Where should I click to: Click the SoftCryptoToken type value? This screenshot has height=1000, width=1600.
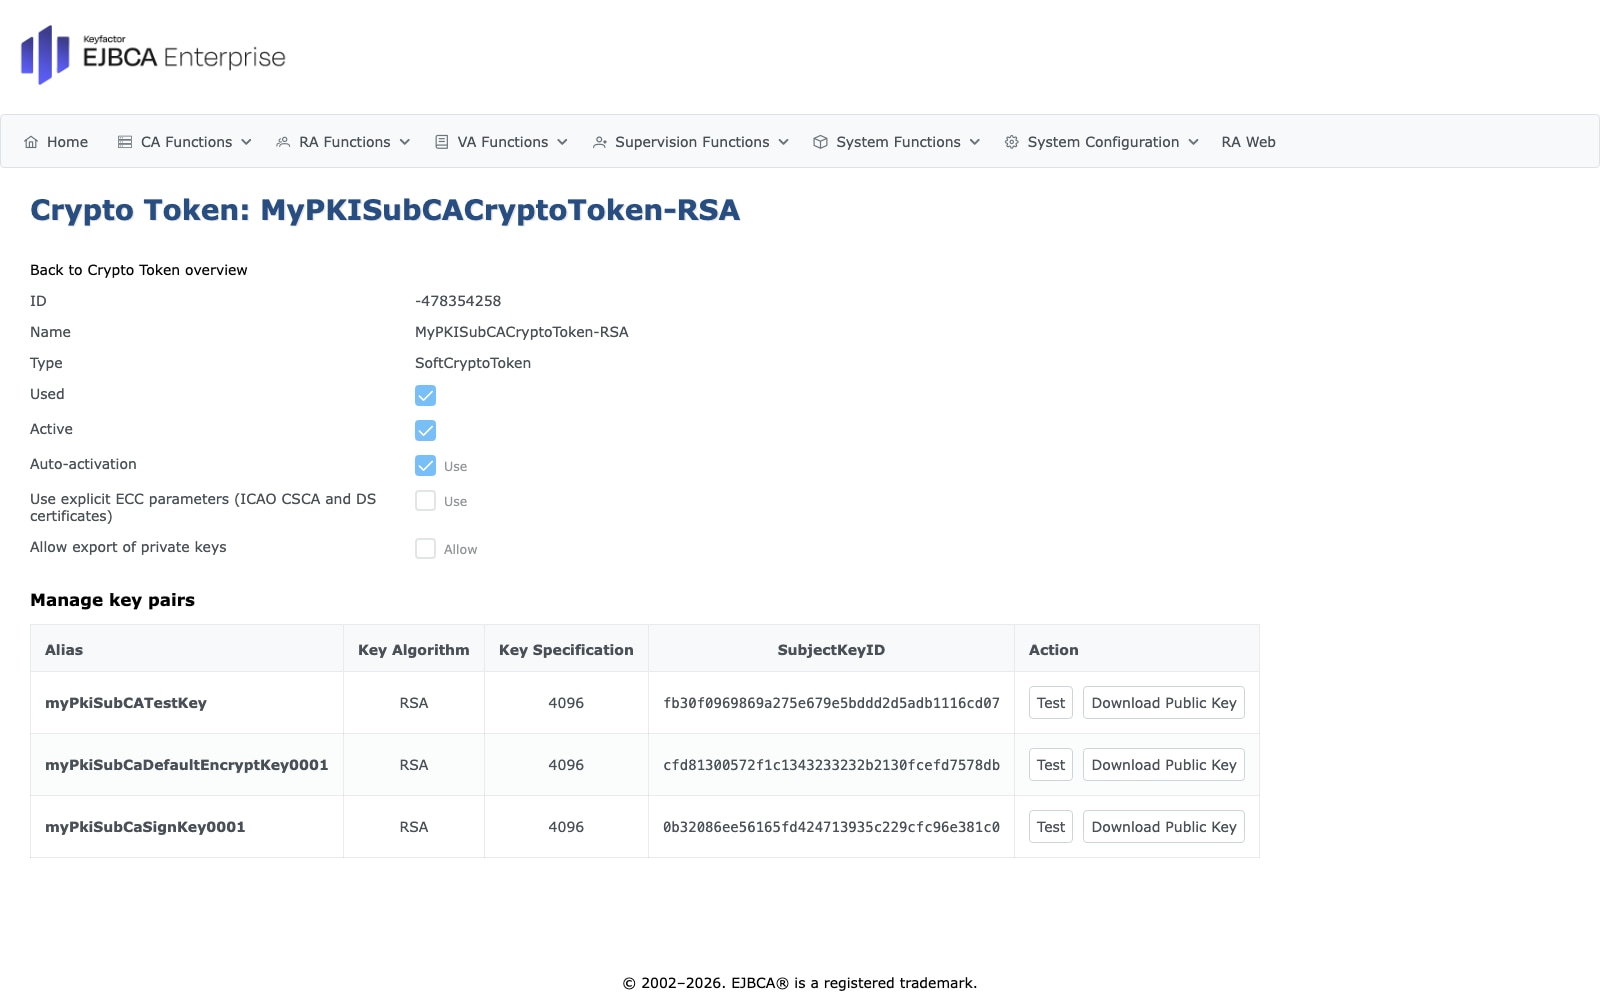473,363
